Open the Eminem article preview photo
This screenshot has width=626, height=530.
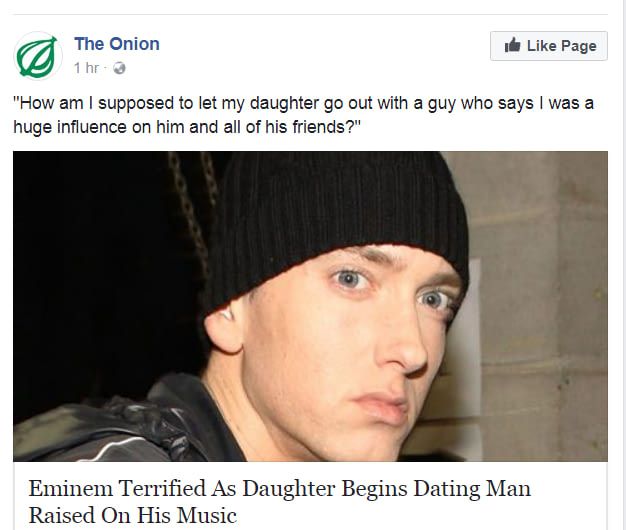(311, 306)
